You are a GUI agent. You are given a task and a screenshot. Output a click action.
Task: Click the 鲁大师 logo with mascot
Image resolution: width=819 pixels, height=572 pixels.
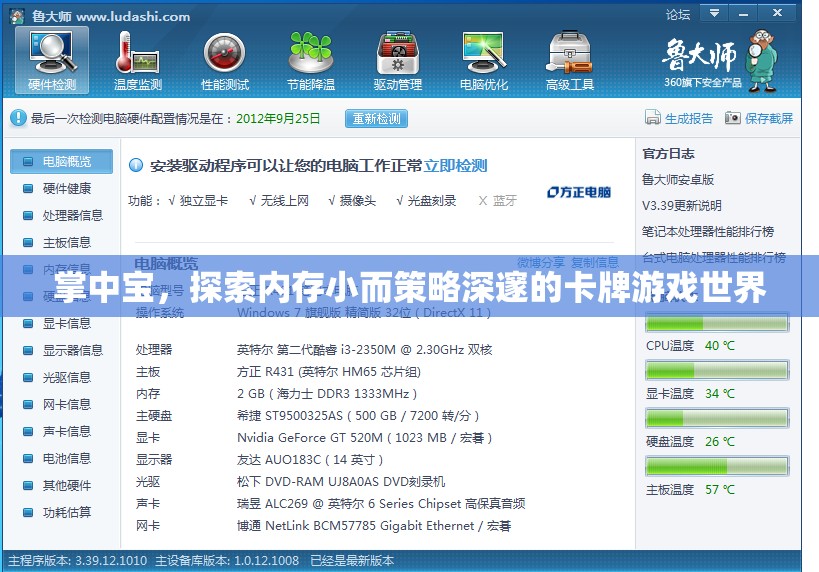[719, 61]
